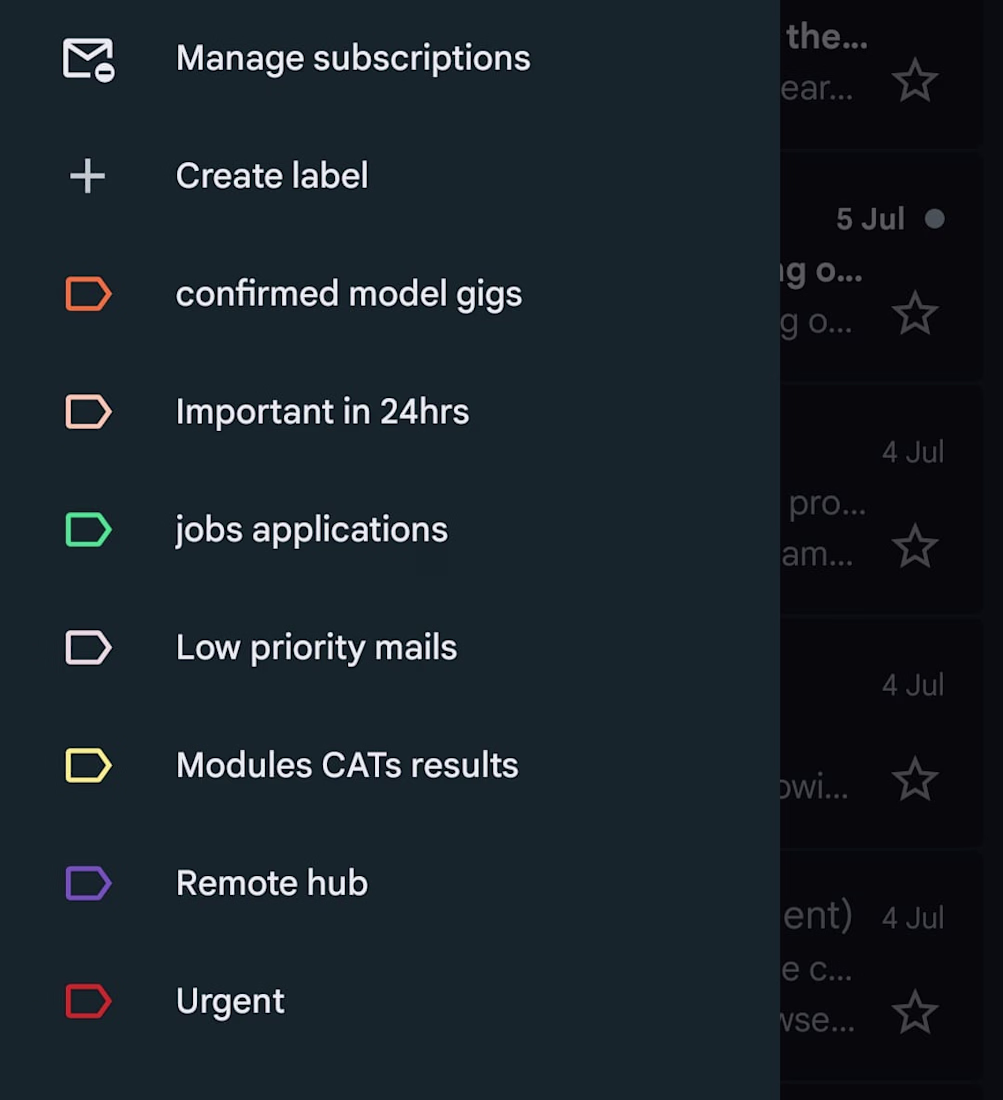Image resolution: width=1003 pixels, height=1100 pixels.
Task: Open the Manage subscriptions menu entry
Action: tap(390, 58)
